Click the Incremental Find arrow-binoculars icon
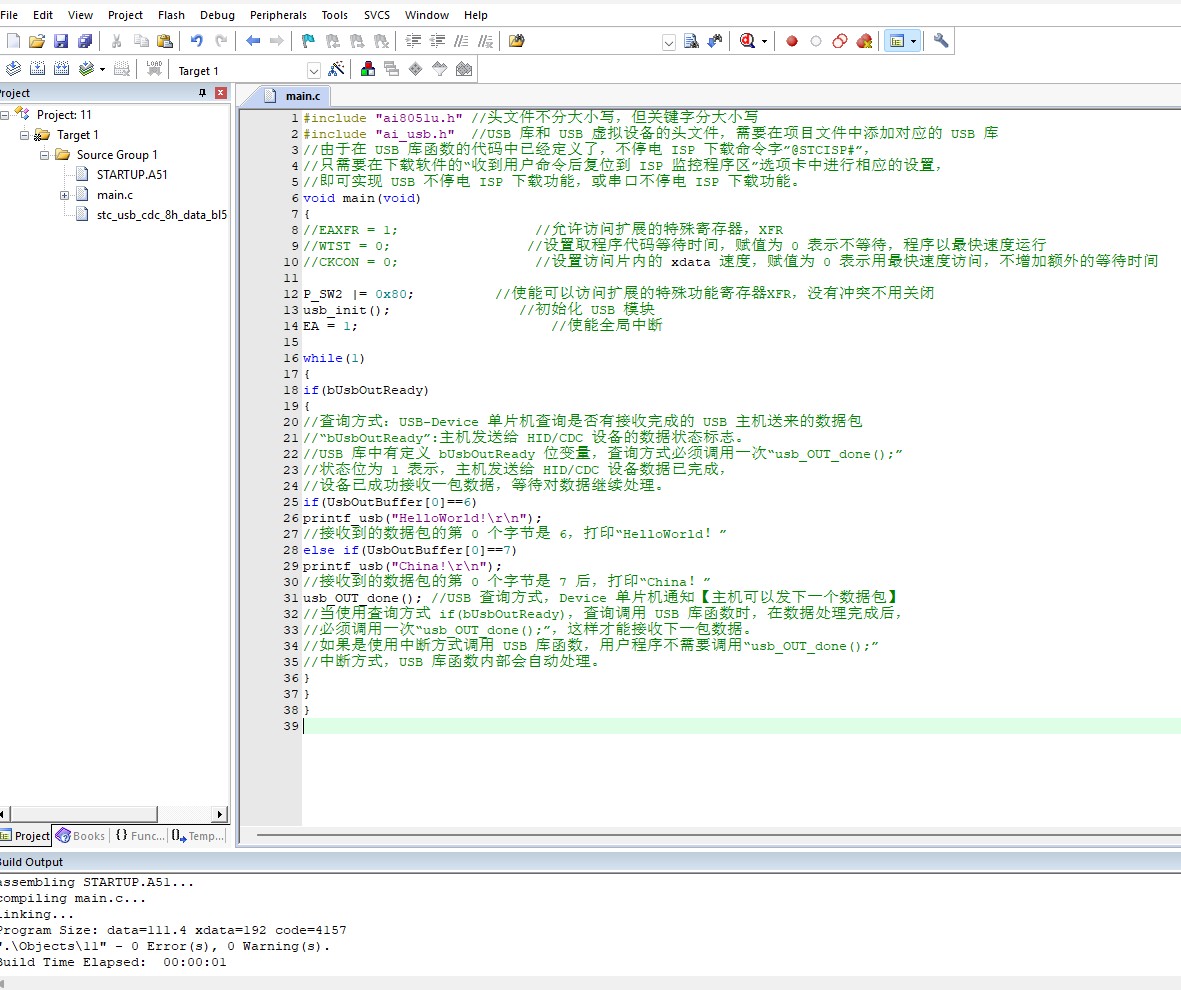Viewport: 1181px width, 990px height. pos(715,41)
